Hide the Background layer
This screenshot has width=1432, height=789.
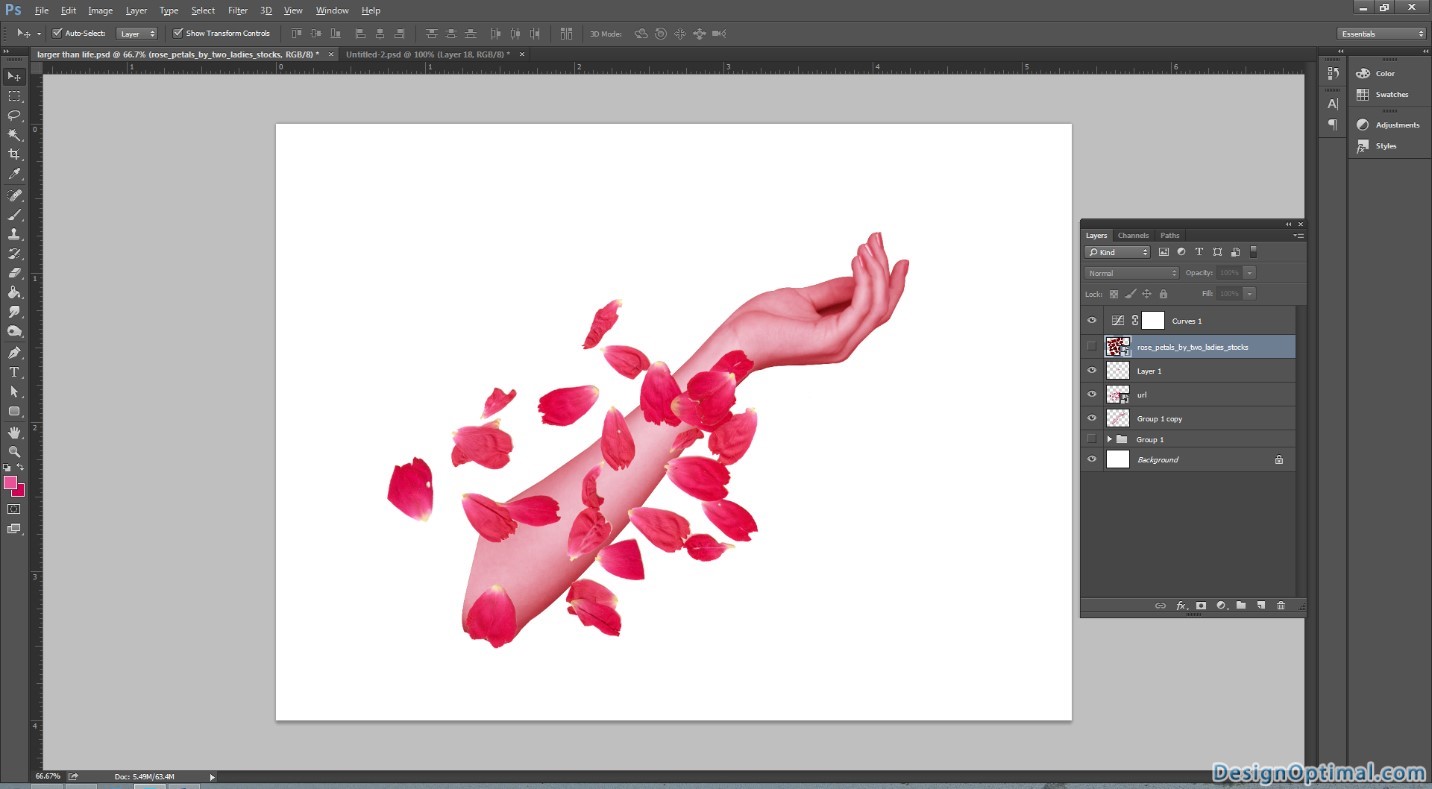(x=1092, y=460)
